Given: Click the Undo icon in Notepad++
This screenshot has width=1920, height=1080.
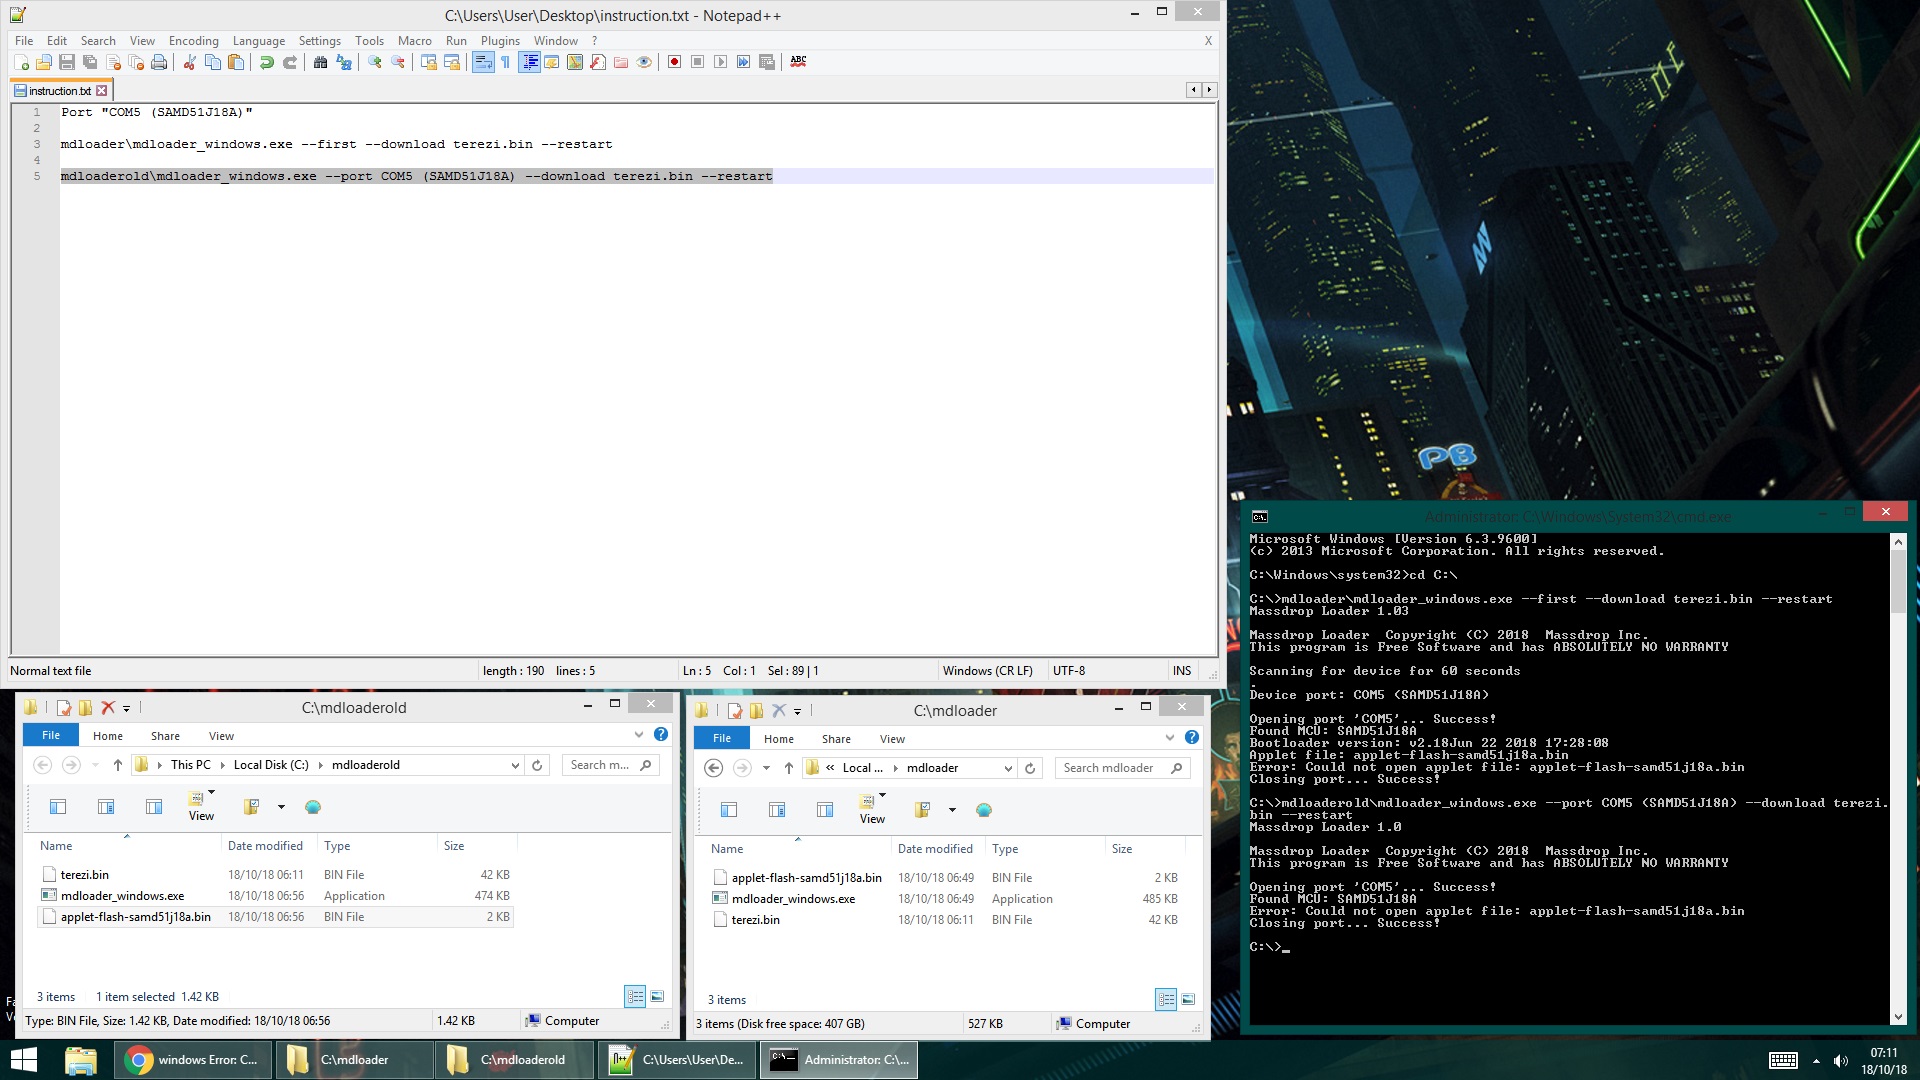Looking at the screenshot, I should click(267, 62).
